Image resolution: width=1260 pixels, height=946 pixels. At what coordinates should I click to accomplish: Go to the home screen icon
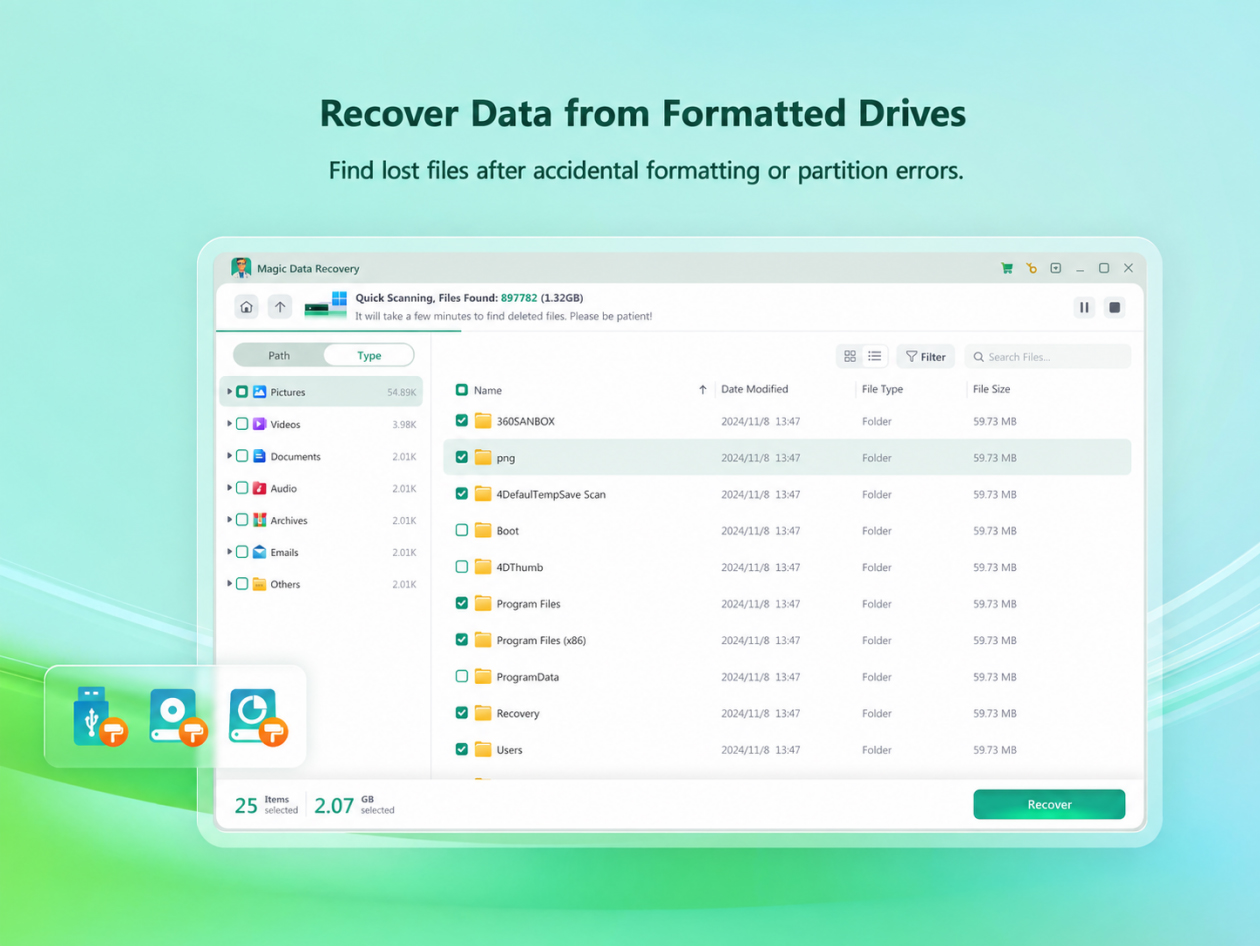click(x=247, y=307)
